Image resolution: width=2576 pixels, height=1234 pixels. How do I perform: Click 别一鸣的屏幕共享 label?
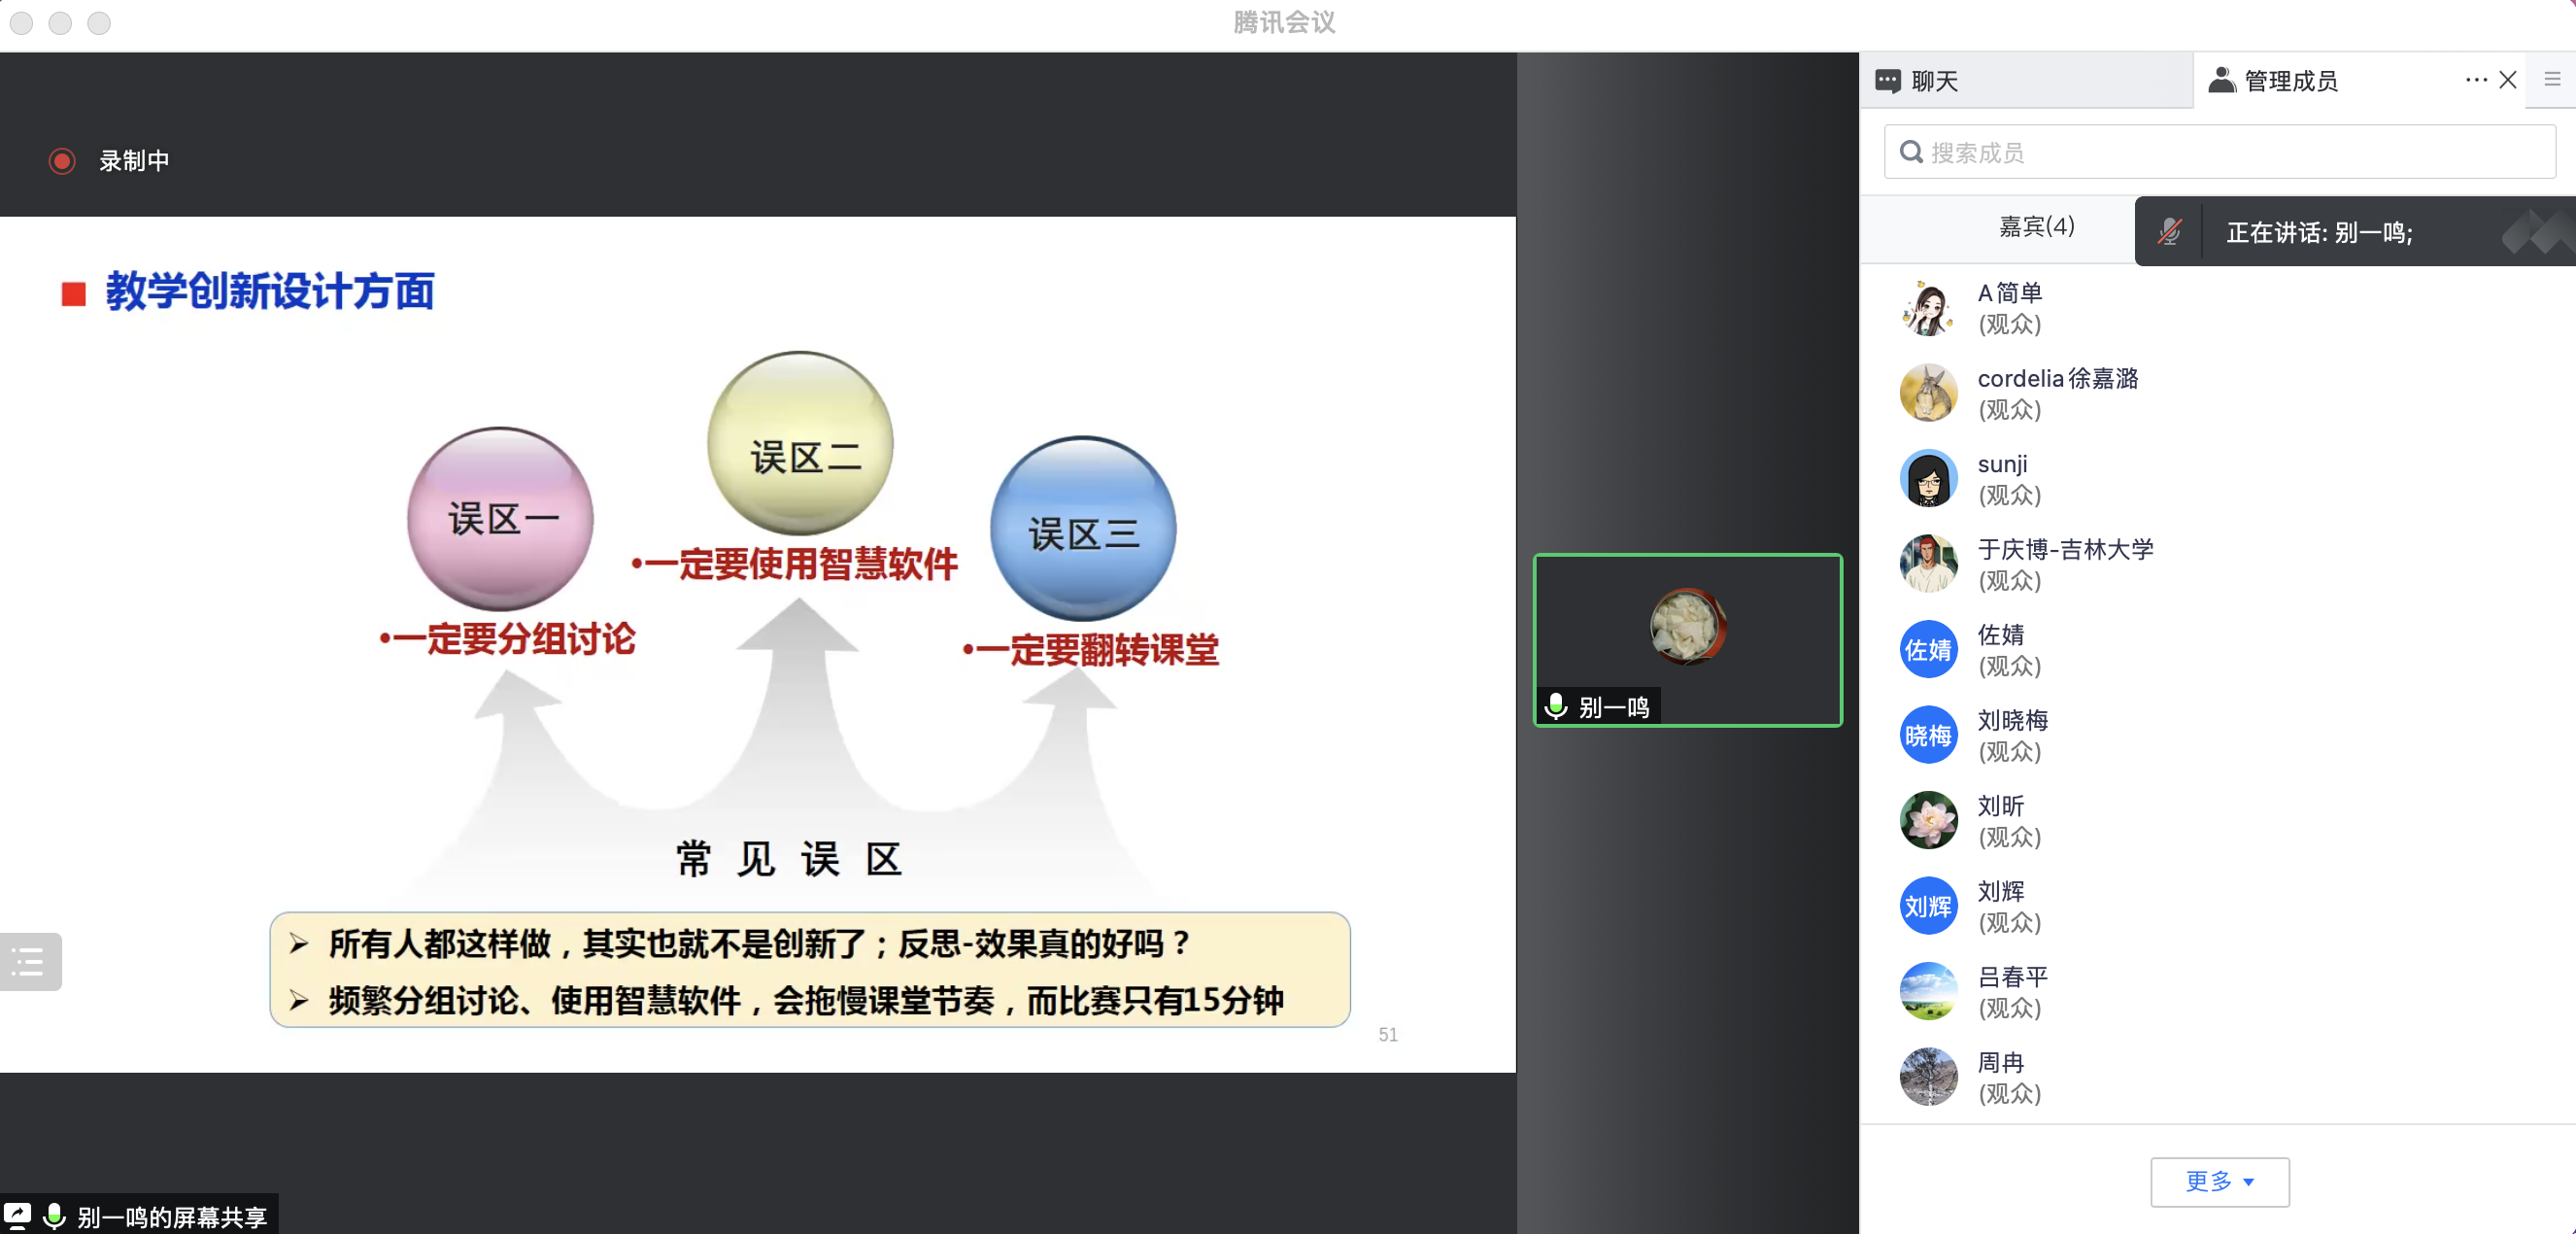point(172,1217)
